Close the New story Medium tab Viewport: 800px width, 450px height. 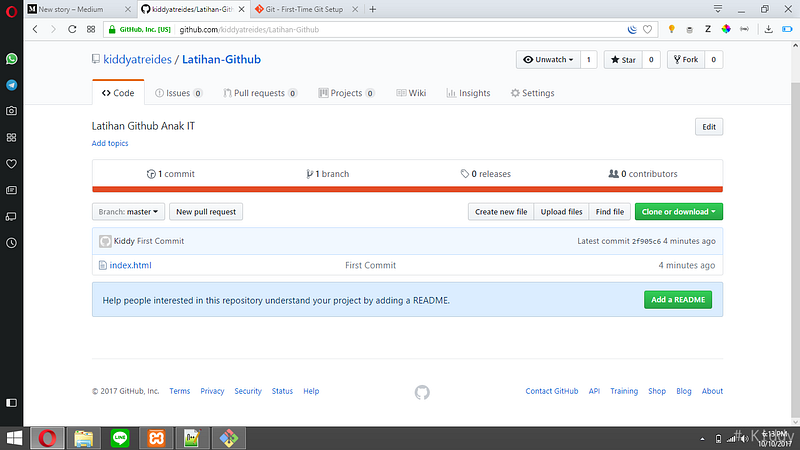(128, 9)
